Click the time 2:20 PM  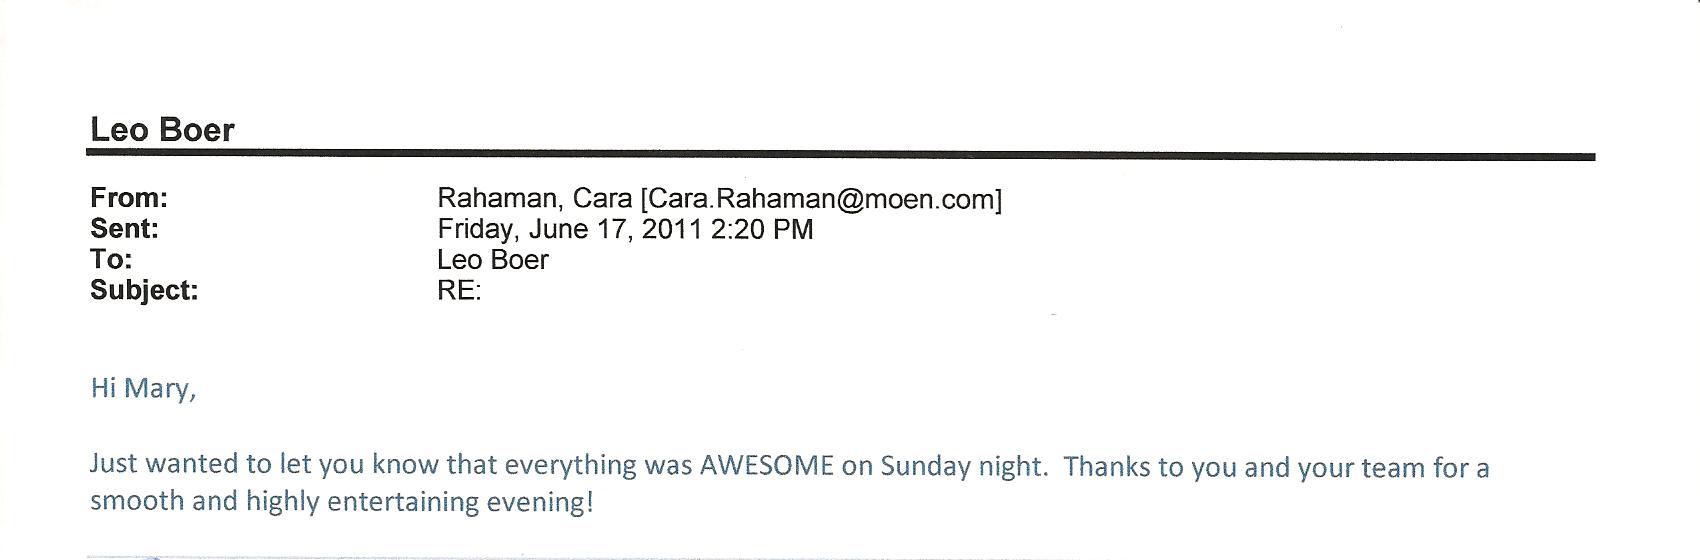[762, 229]
